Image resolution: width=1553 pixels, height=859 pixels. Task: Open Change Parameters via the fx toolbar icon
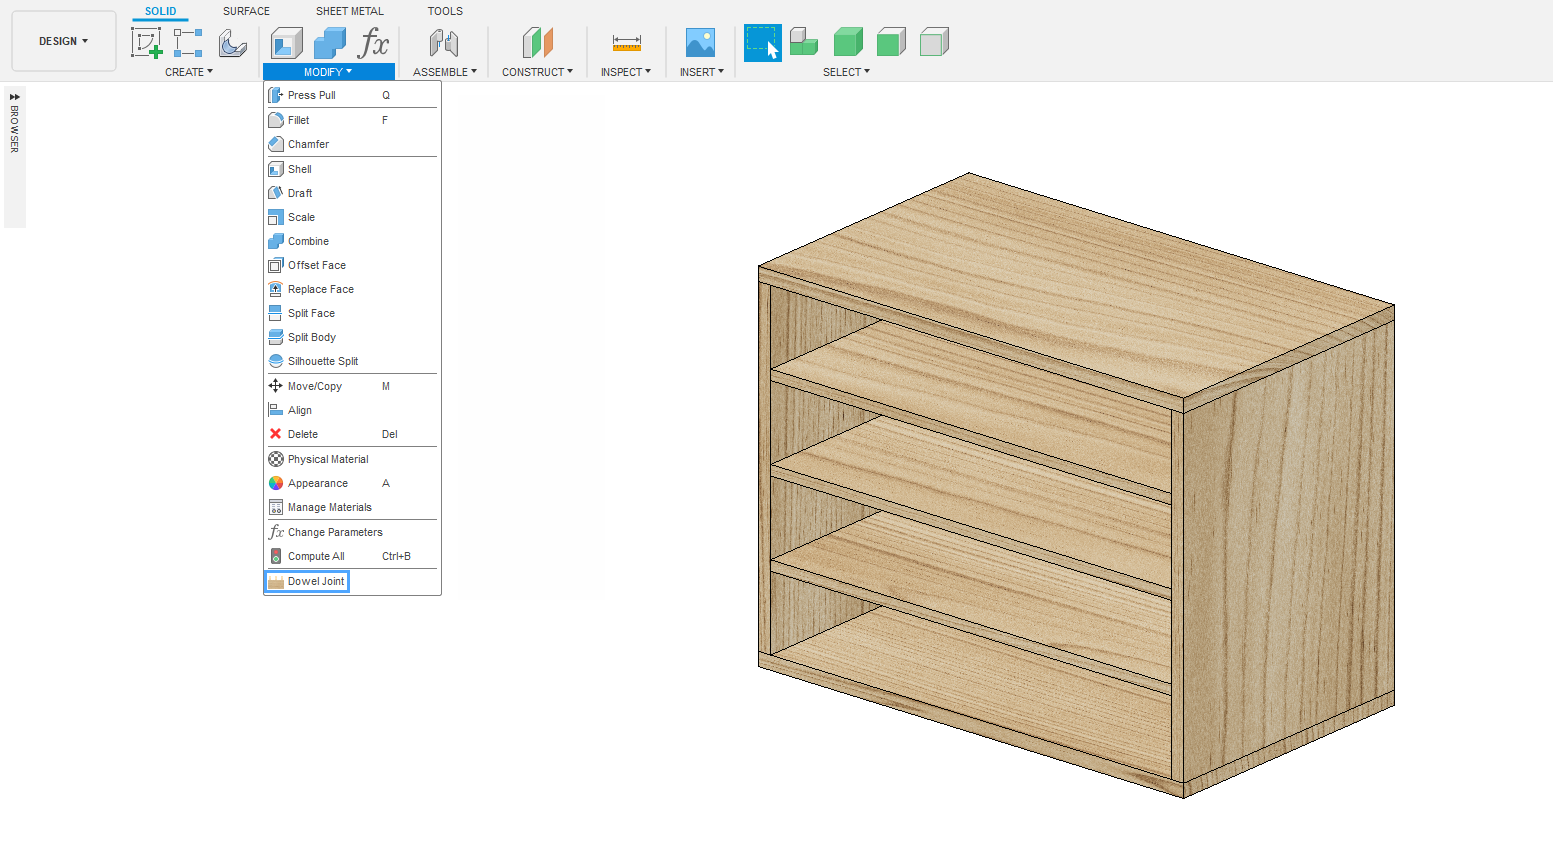tap(373, 42)
